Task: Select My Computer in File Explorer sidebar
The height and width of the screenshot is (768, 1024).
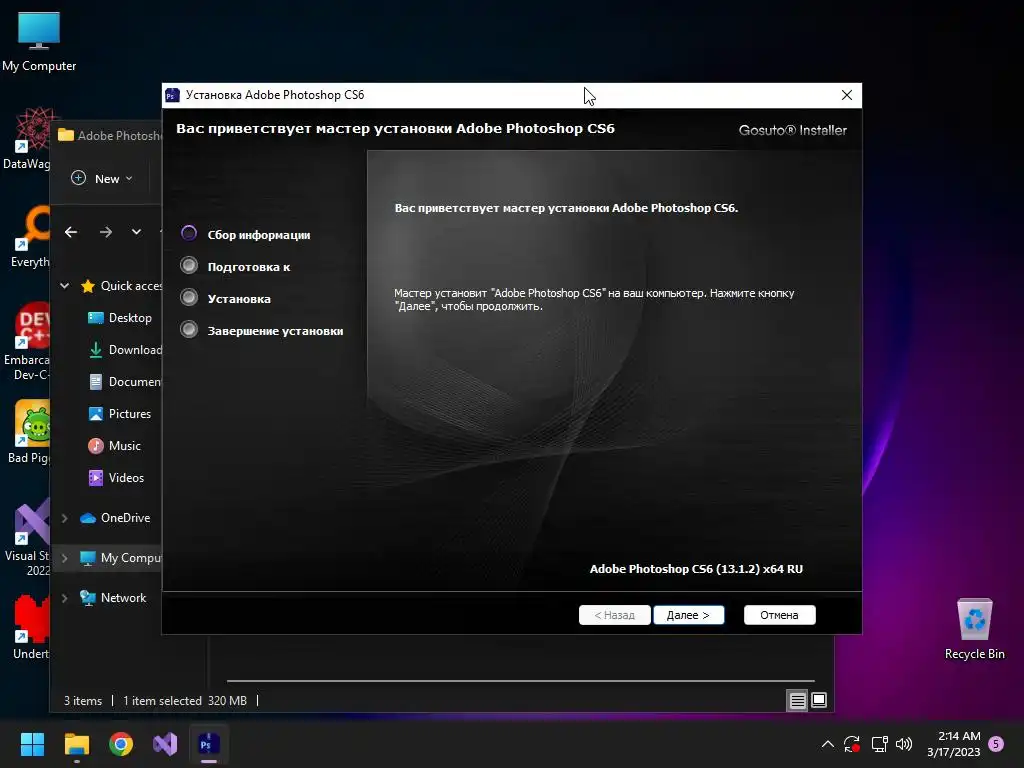Action: point(120,558)
